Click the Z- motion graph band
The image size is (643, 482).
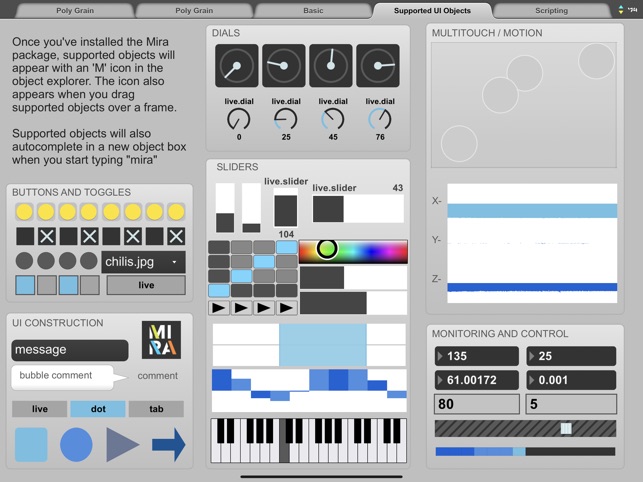pyautogui.click(x=532, y=287)
